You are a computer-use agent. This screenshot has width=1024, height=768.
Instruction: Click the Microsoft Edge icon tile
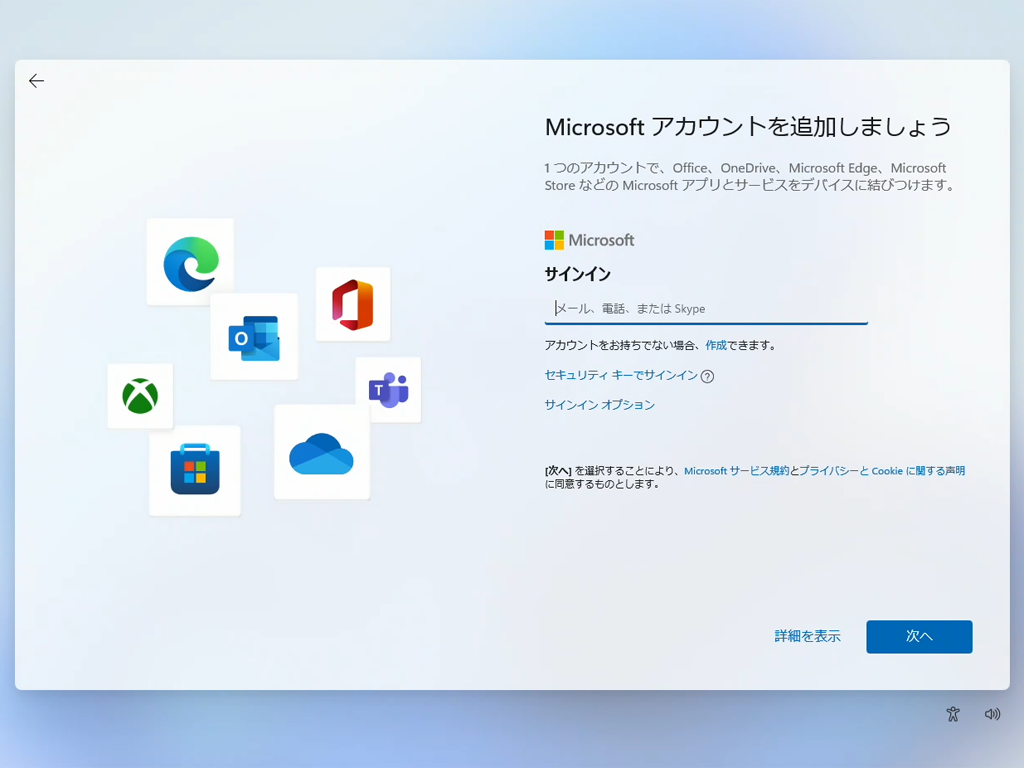click(190, 262)
